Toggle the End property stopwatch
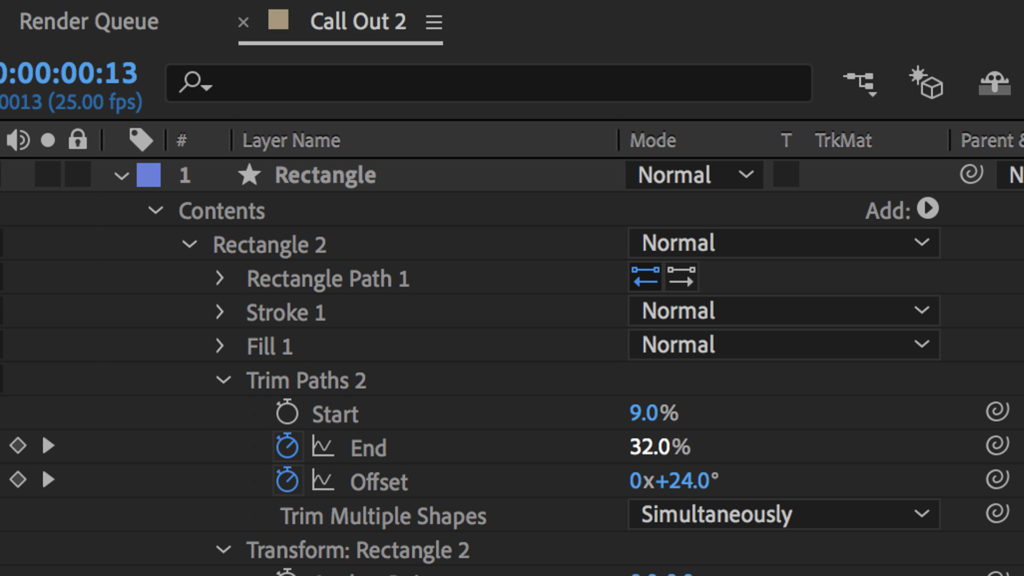The width and height of the screenshot is (1024, 576). click(287, 447)
